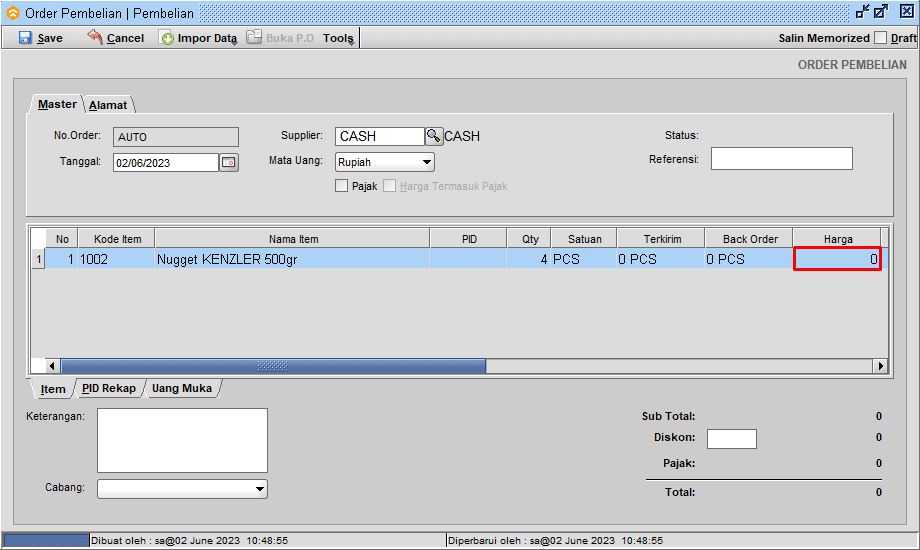This screenshot has width=920, height=550.
Task: Click the Back Order 0 PCS cell
Action: (748, 259)
